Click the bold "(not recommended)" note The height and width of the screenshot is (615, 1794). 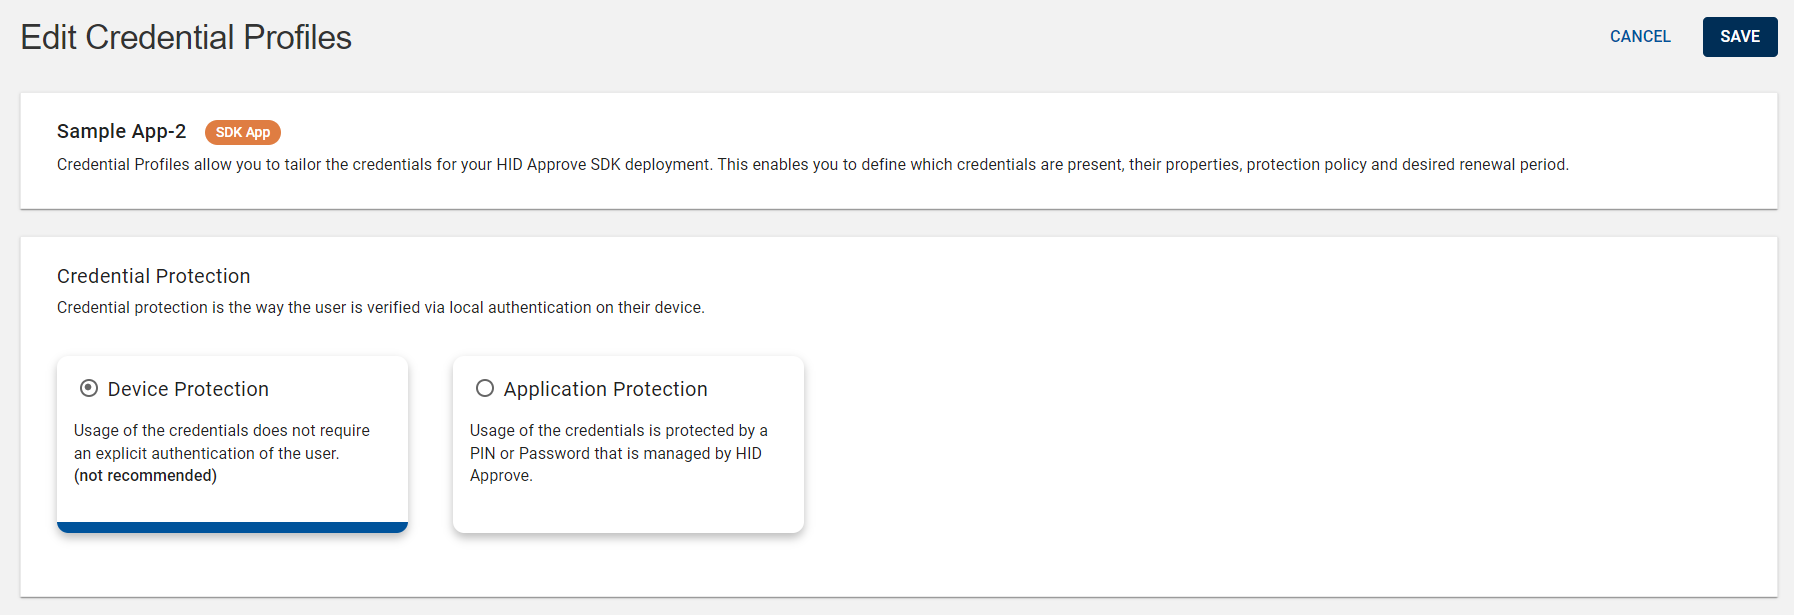(x=145, y=476)
